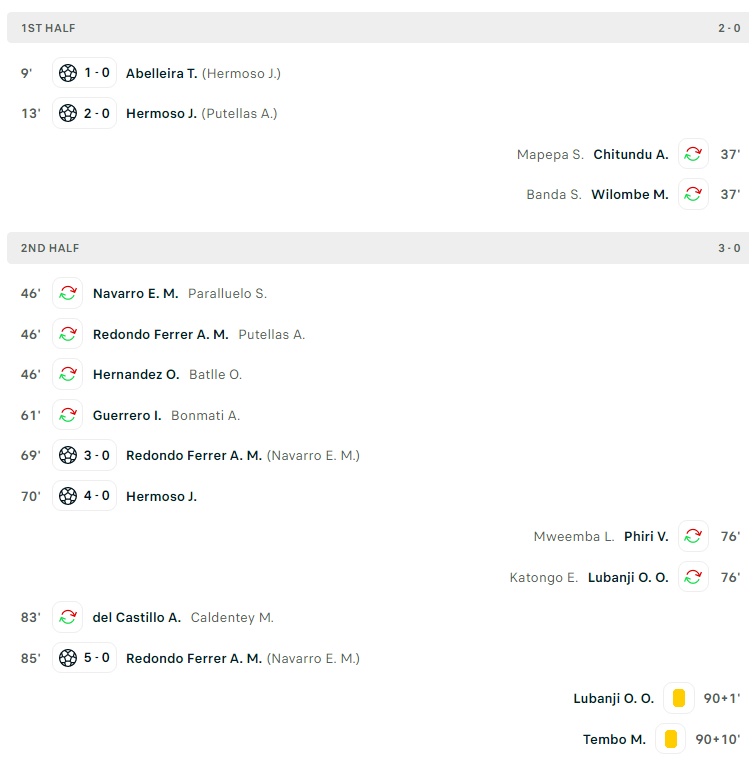The height and width of the screenshot is (759, 749).
Task: Click substitution icon next to del Castillo A.
Action: 68,617
